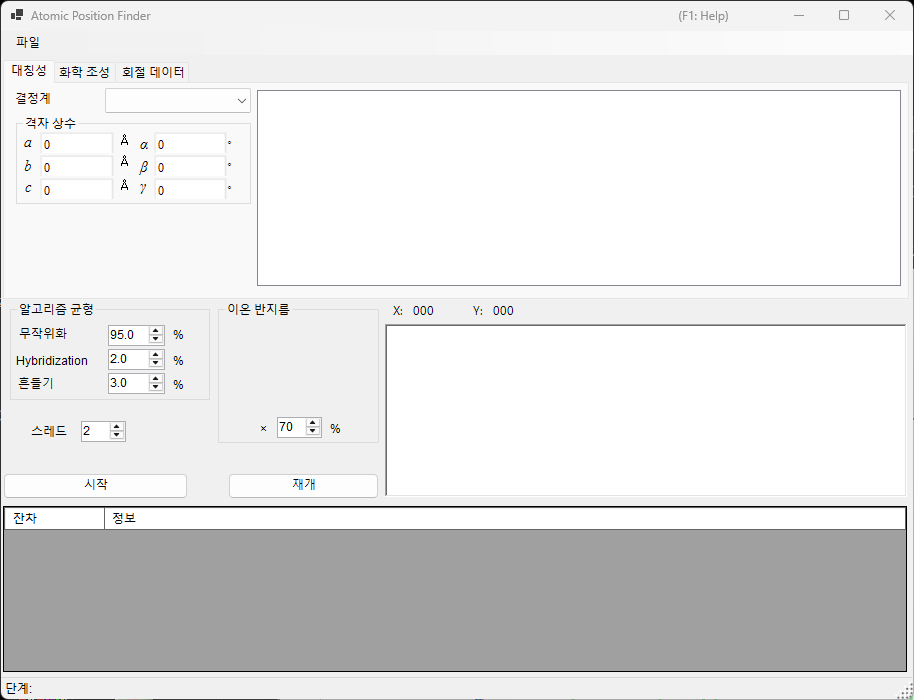Click the 이온 반지름 70 value field
914x700 pixels.
click(x=292, y=427)
